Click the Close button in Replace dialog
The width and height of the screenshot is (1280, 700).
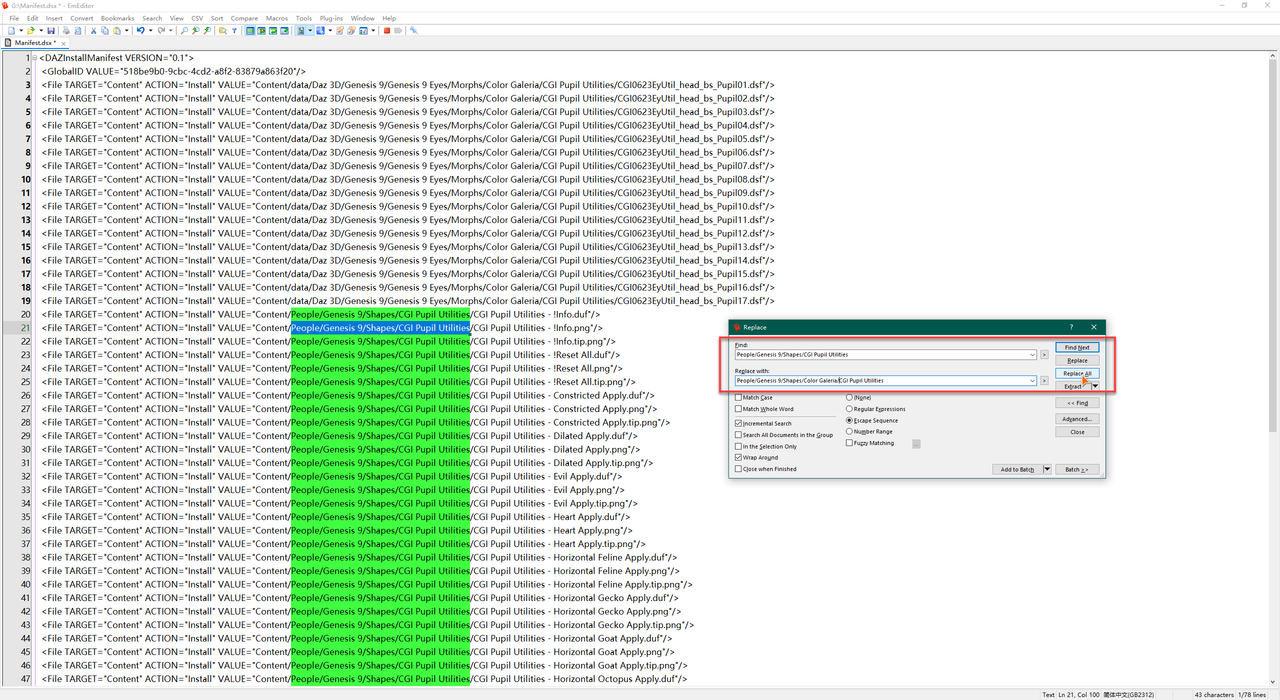pyautogui.click(x=1077, y=432)
